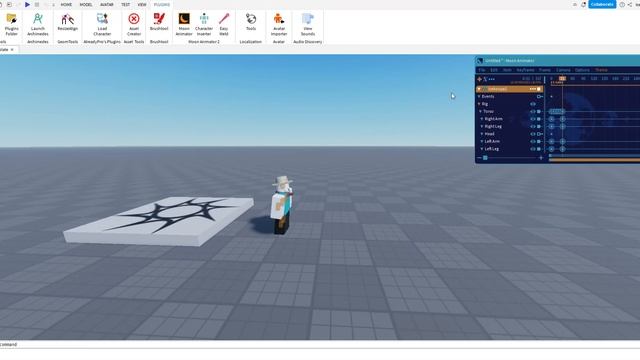Open the PLUGINS ribbon tab
640x360 pixels.
pos(162,4)
